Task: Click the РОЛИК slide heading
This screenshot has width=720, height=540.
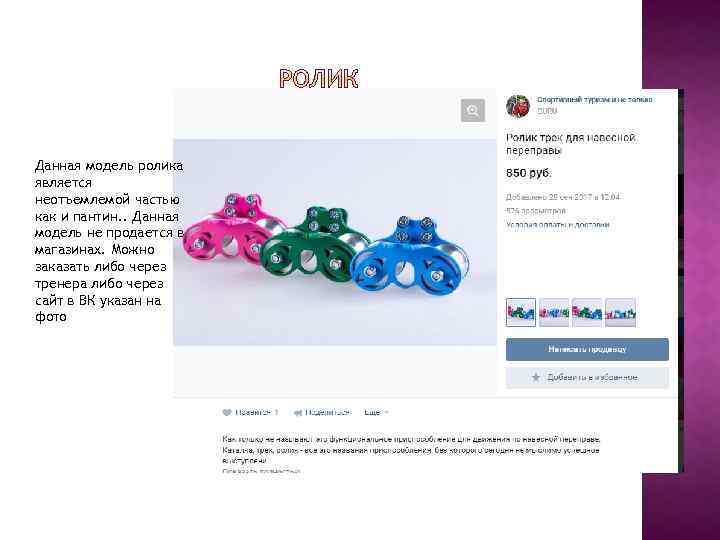Action: (319, 79)
